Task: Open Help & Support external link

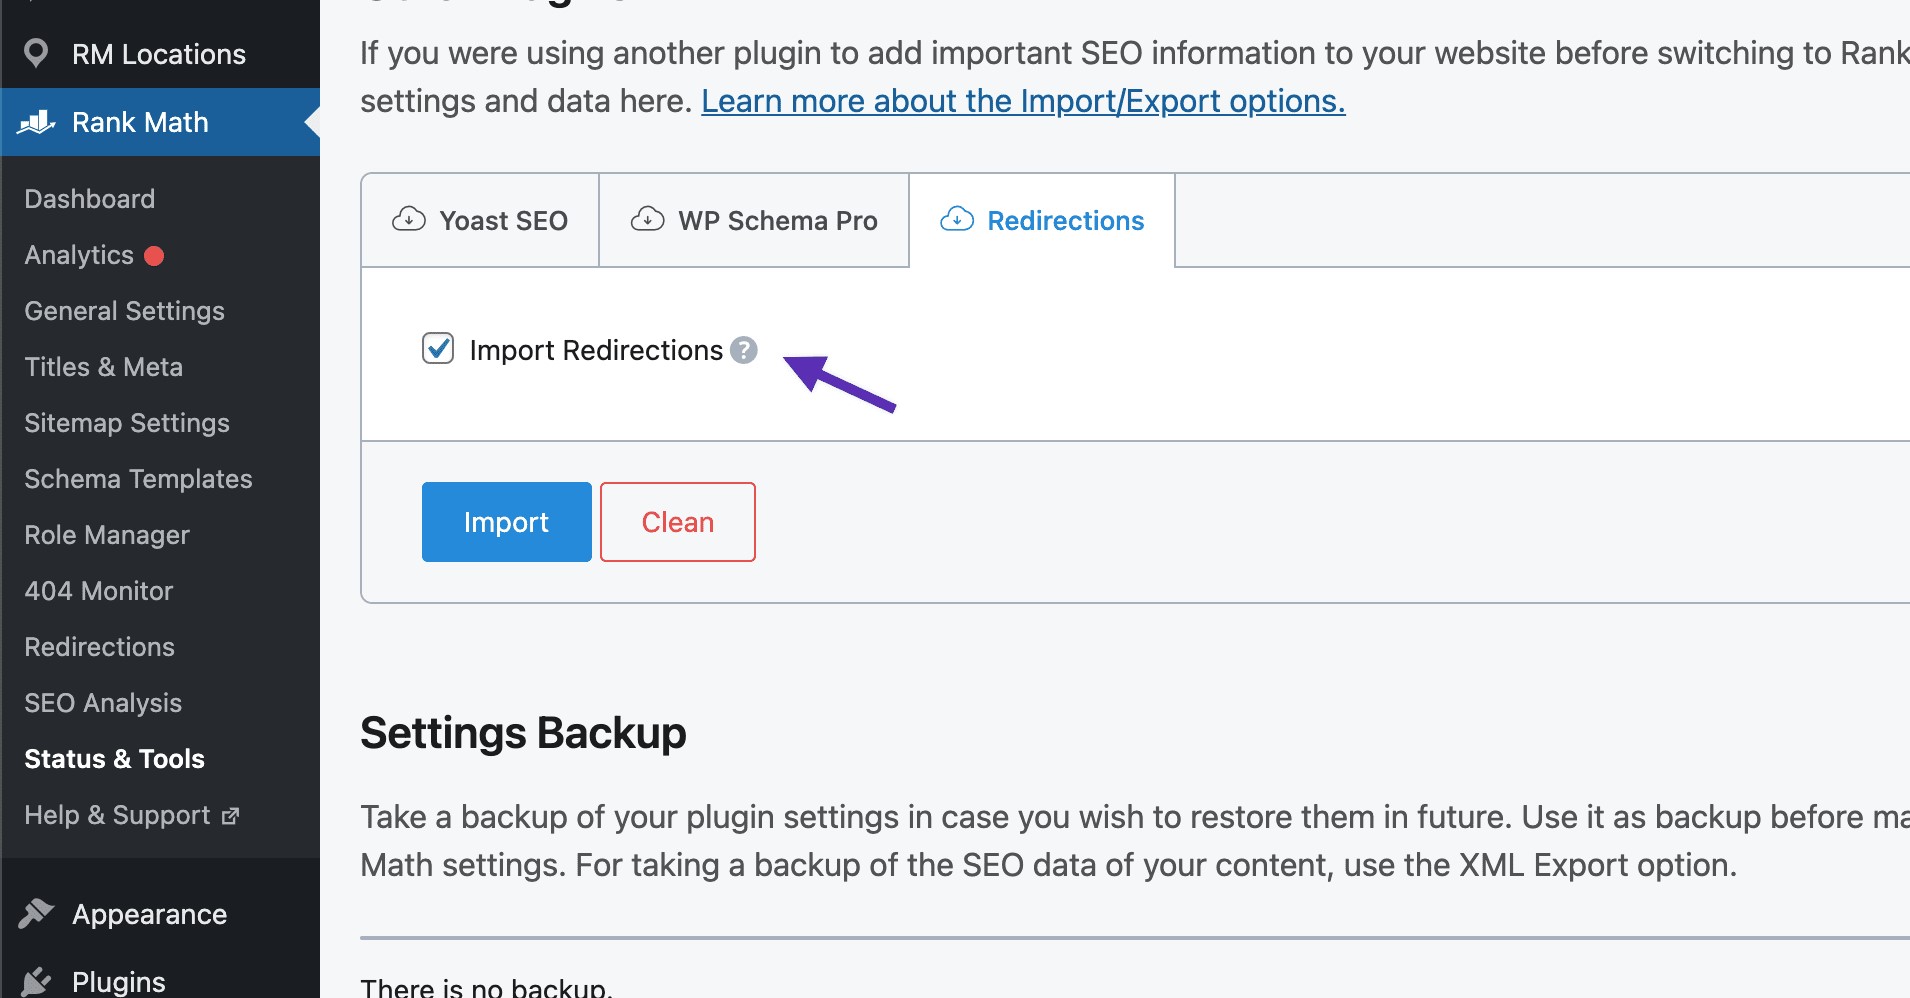Action: click(131, 815)
